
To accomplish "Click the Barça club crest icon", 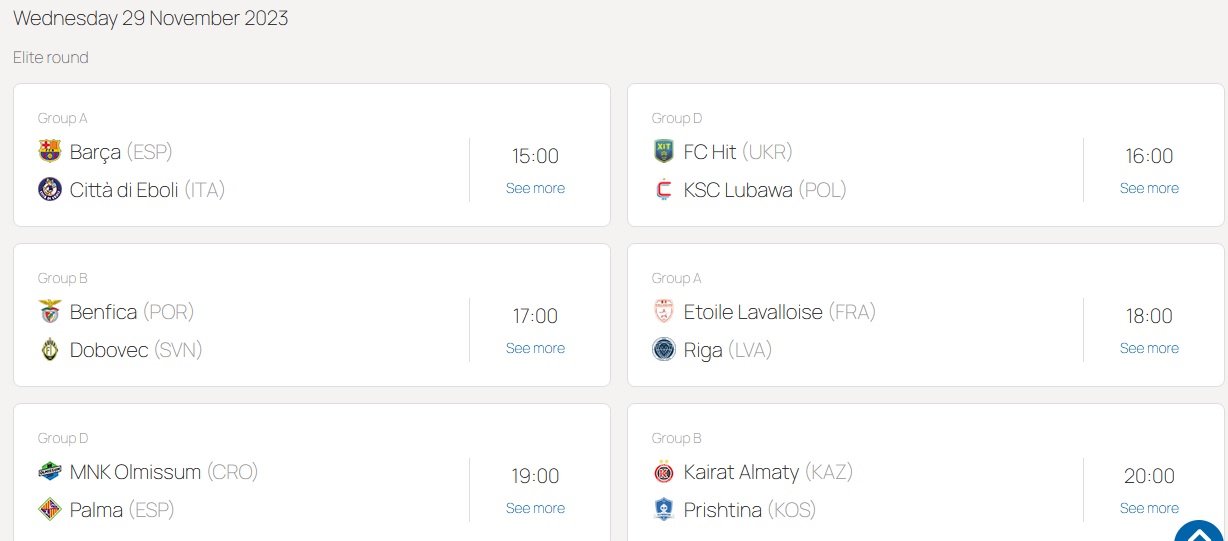I will pyautogui.click(x=50, y=152).
